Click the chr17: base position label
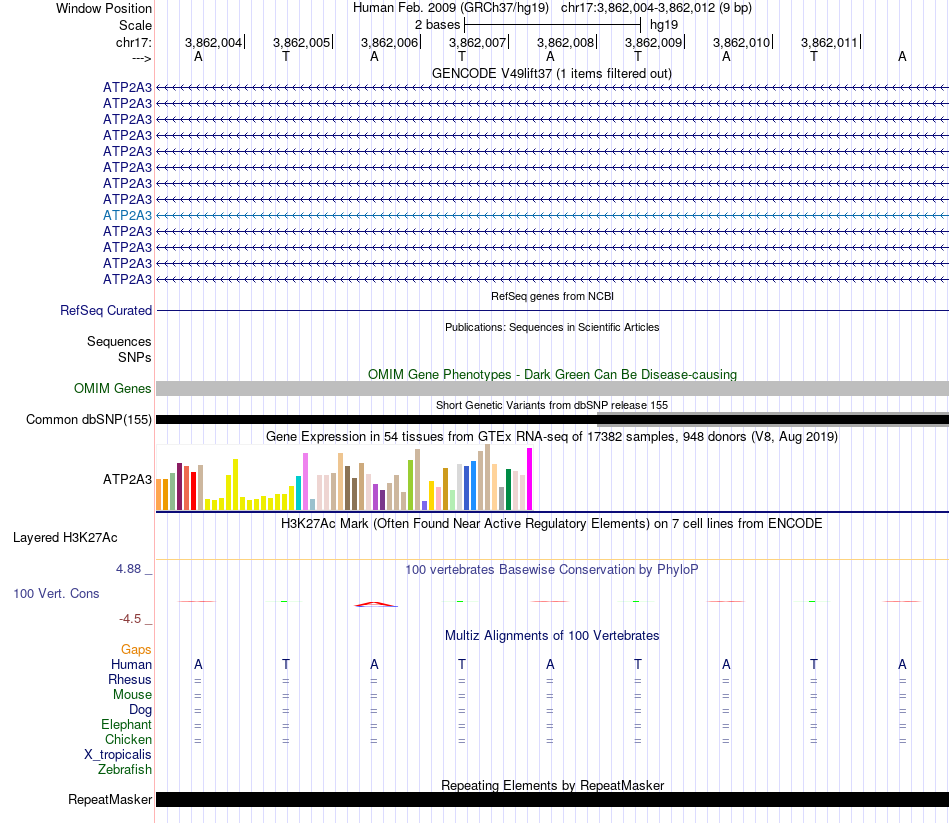 pos(133,42)
